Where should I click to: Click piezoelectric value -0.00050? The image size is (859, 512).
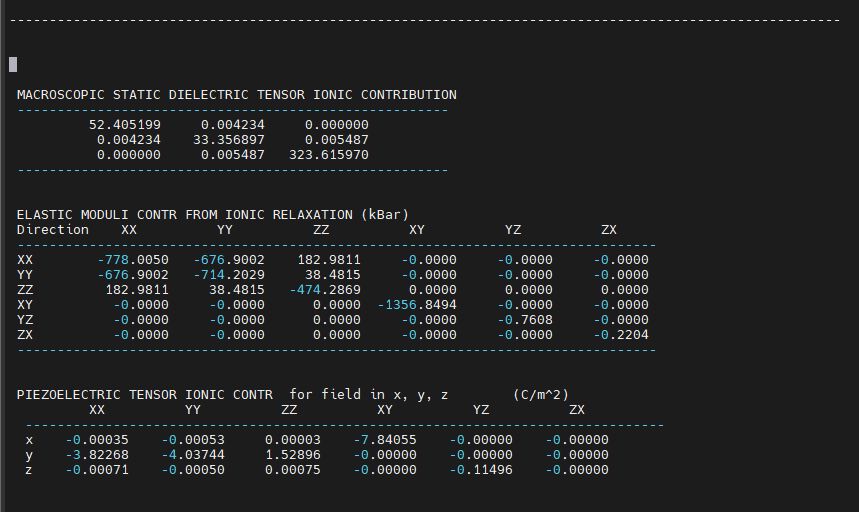point(193,470)
